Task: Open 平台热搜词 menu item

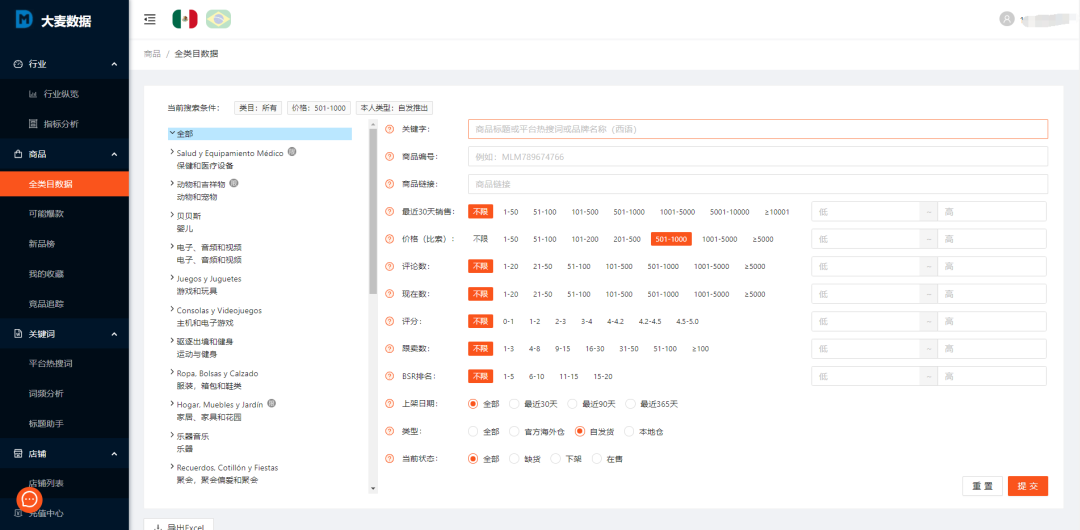Action: pos(50,364)
